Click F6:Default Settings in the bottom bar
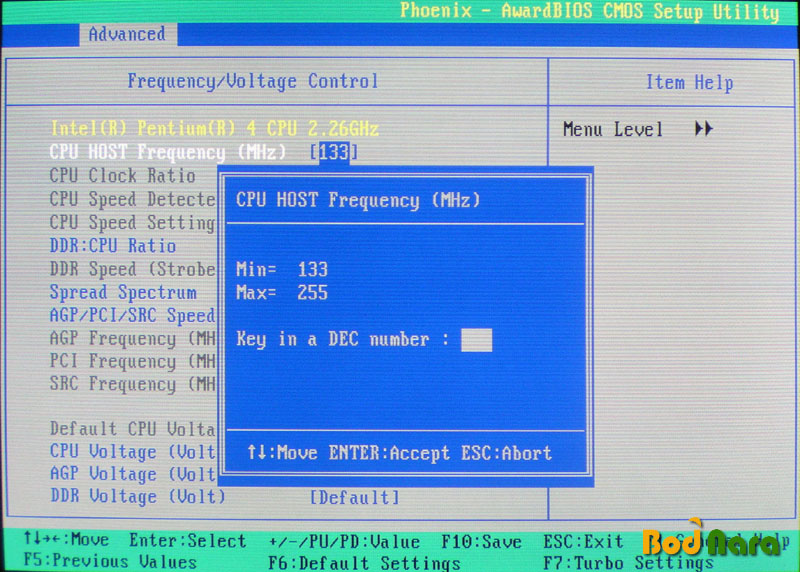The width and height of the screenshot is (800, 572). (x=364, y=563)
